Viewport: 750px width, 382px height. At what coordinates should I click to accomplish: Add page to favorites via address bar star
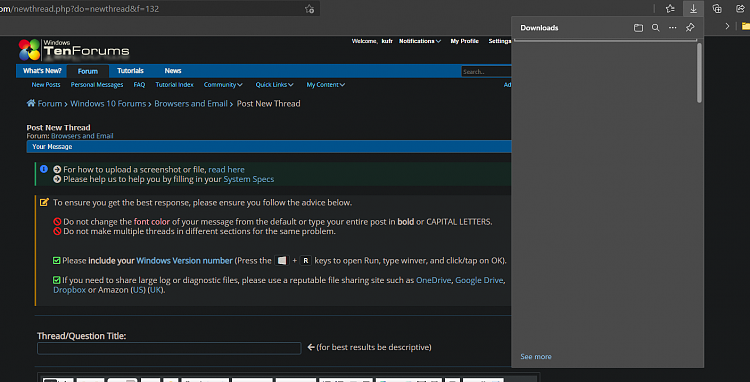[x=309, y=9]
